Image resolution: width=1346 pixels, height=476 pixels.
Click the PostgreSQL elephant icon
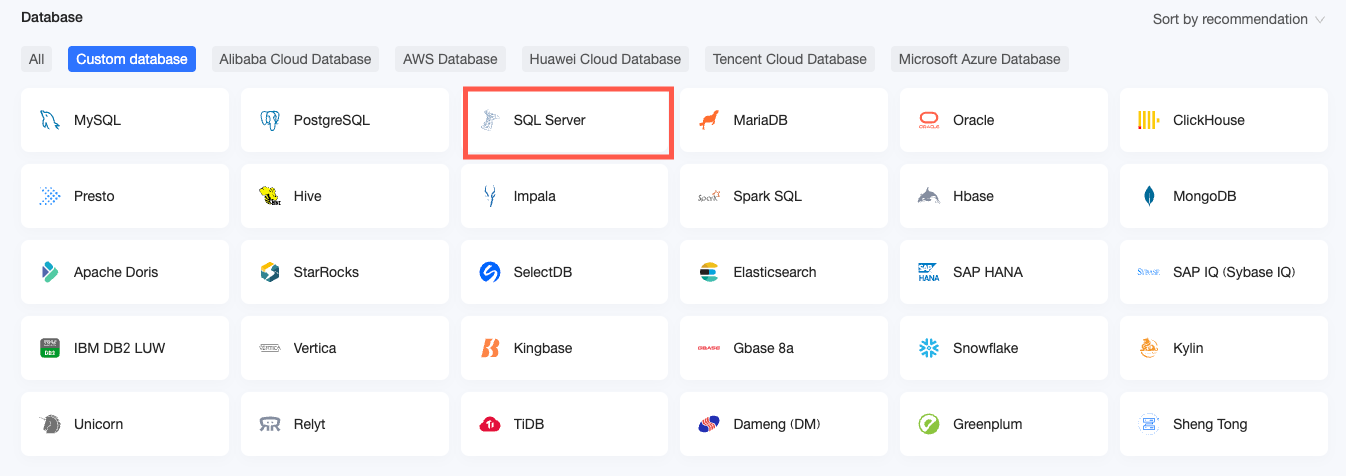click(x=269, y=120)
